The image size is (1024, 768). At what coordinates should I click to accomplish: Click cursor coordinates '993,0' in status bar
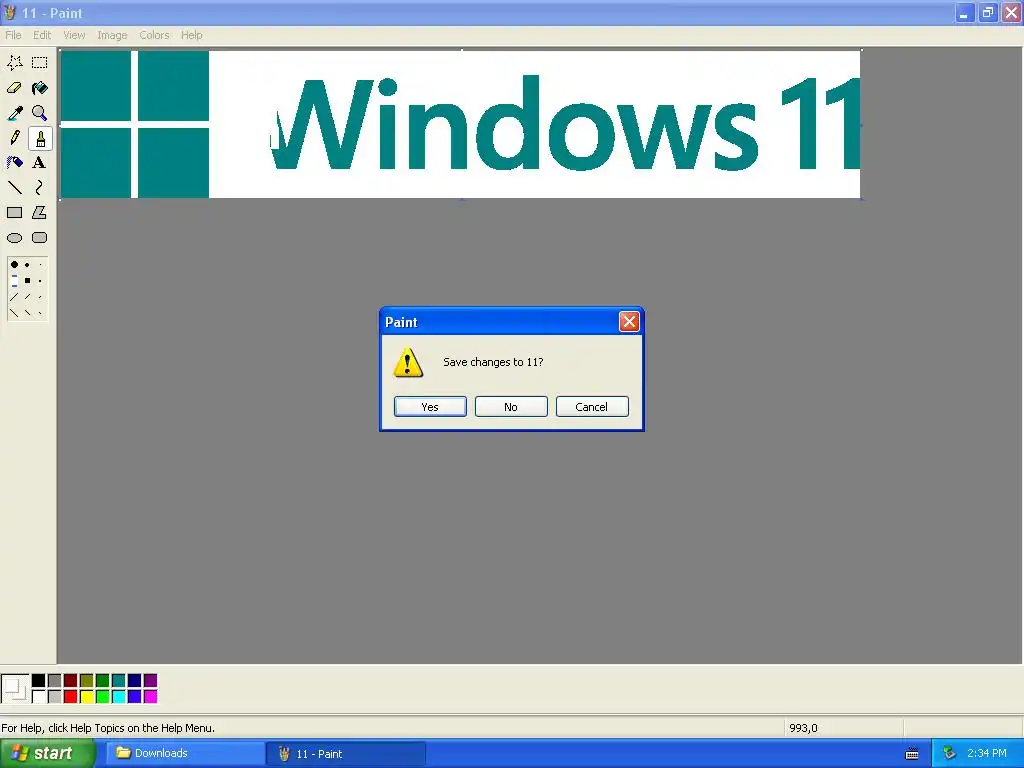(x=803, y=728)
